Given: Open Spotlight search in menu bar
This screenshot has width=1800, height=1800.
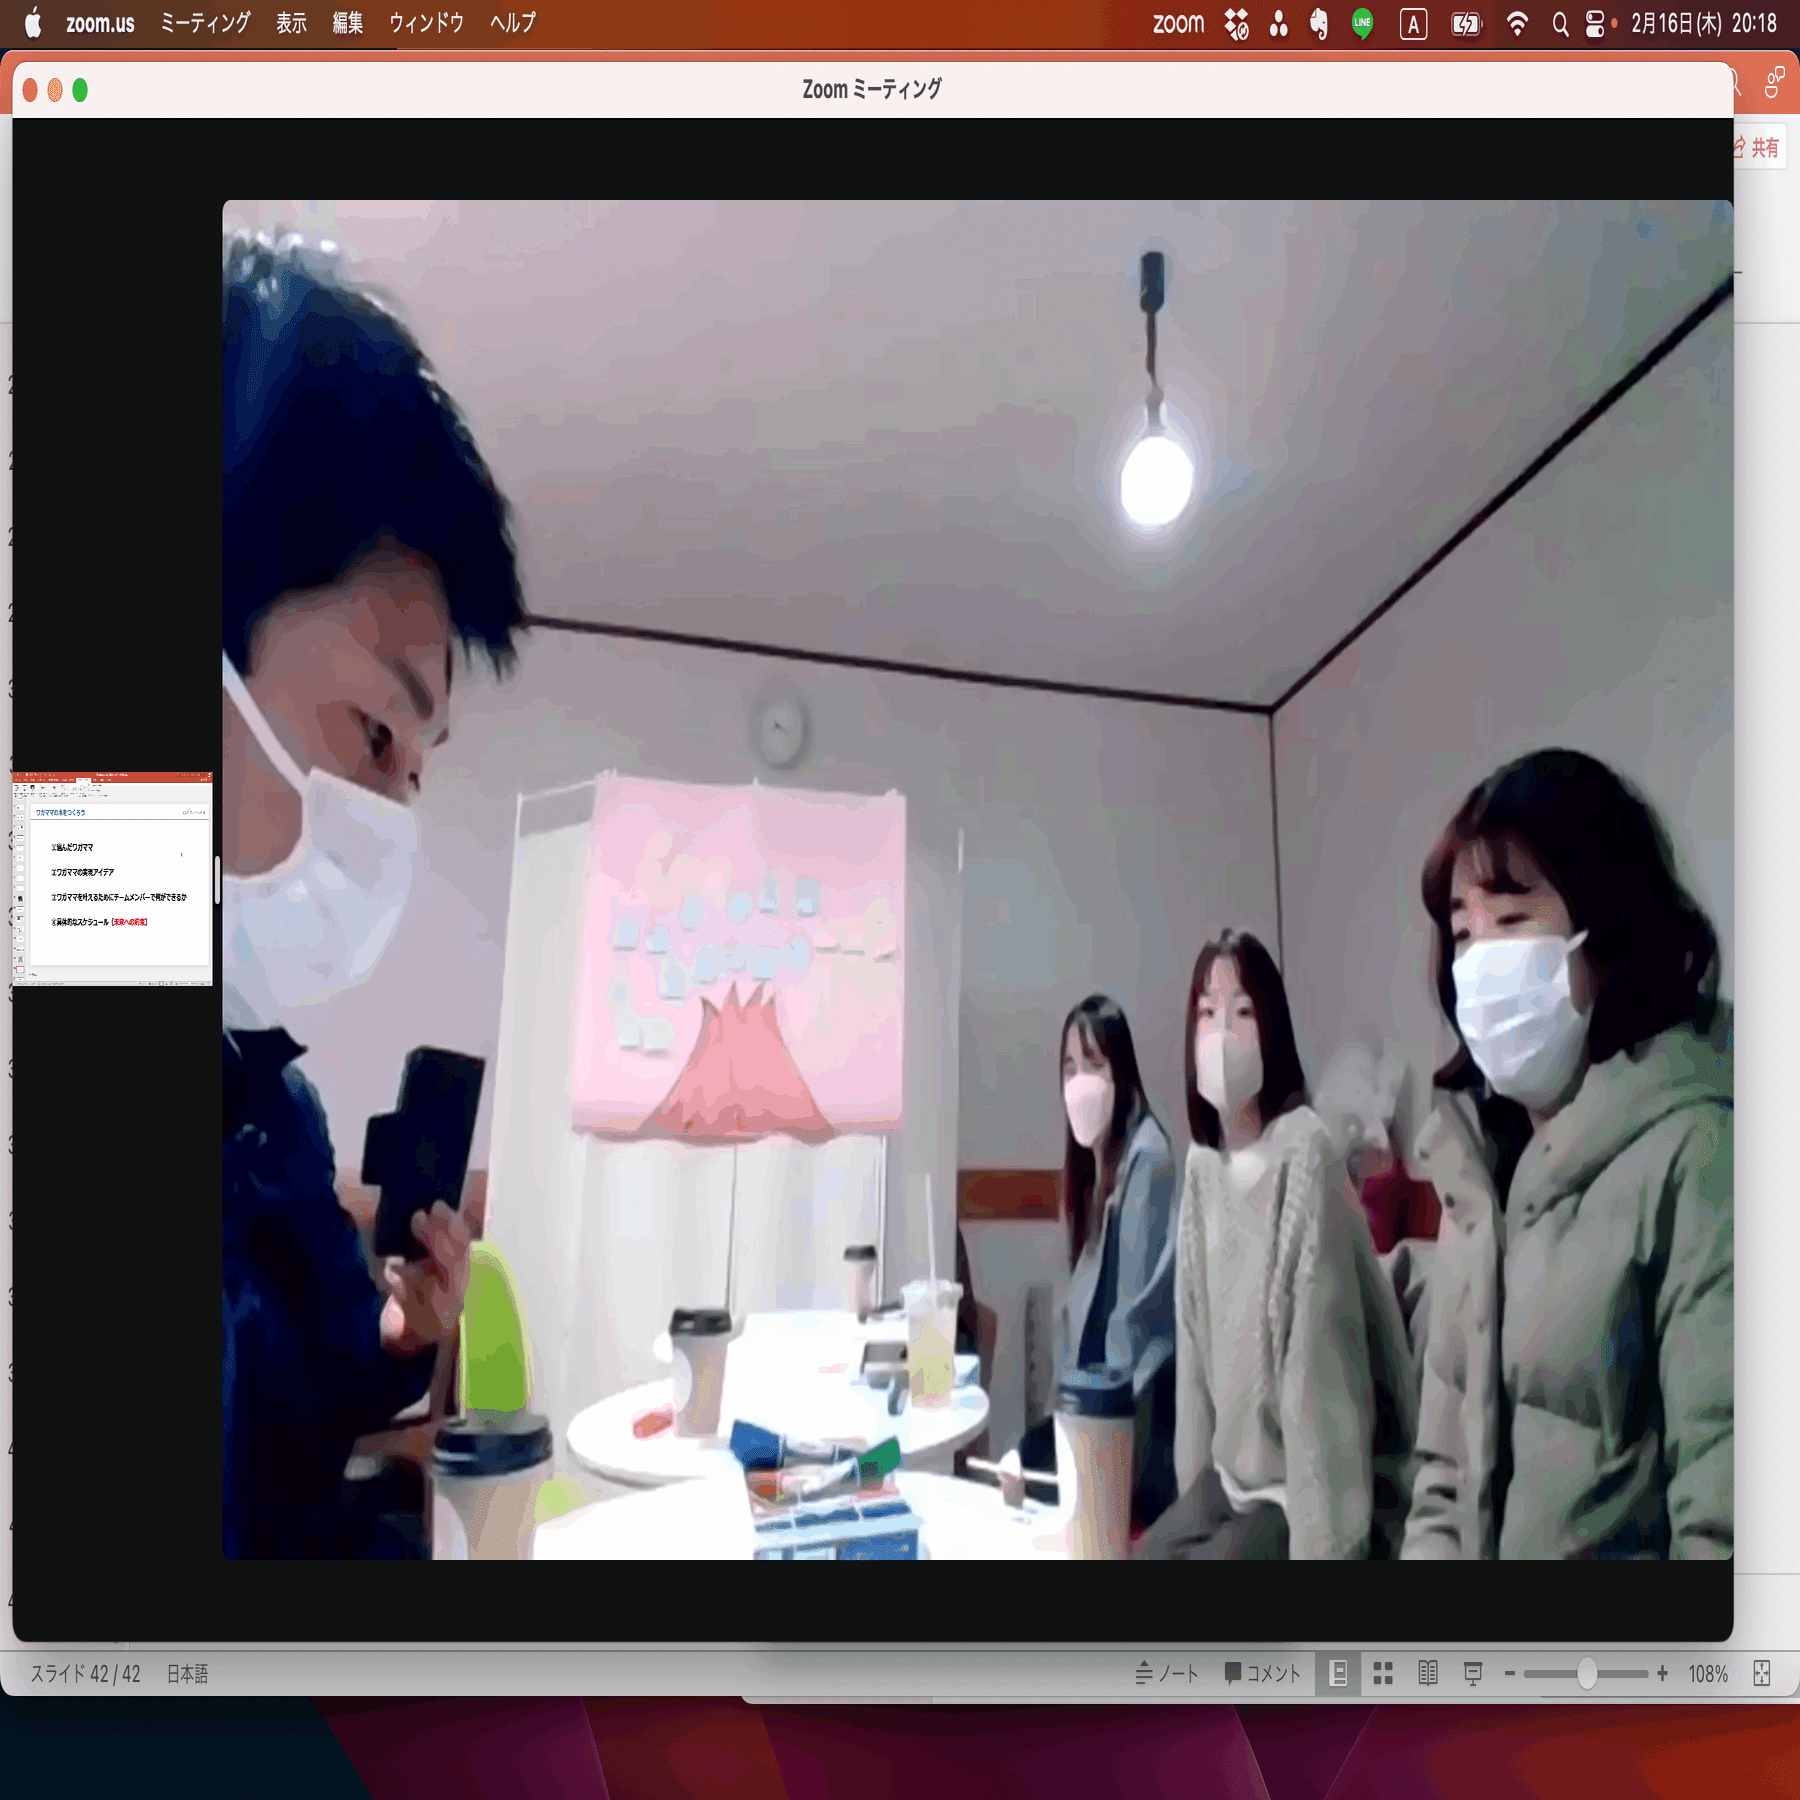Looking at the screenshot, I should coord(1560,23).
